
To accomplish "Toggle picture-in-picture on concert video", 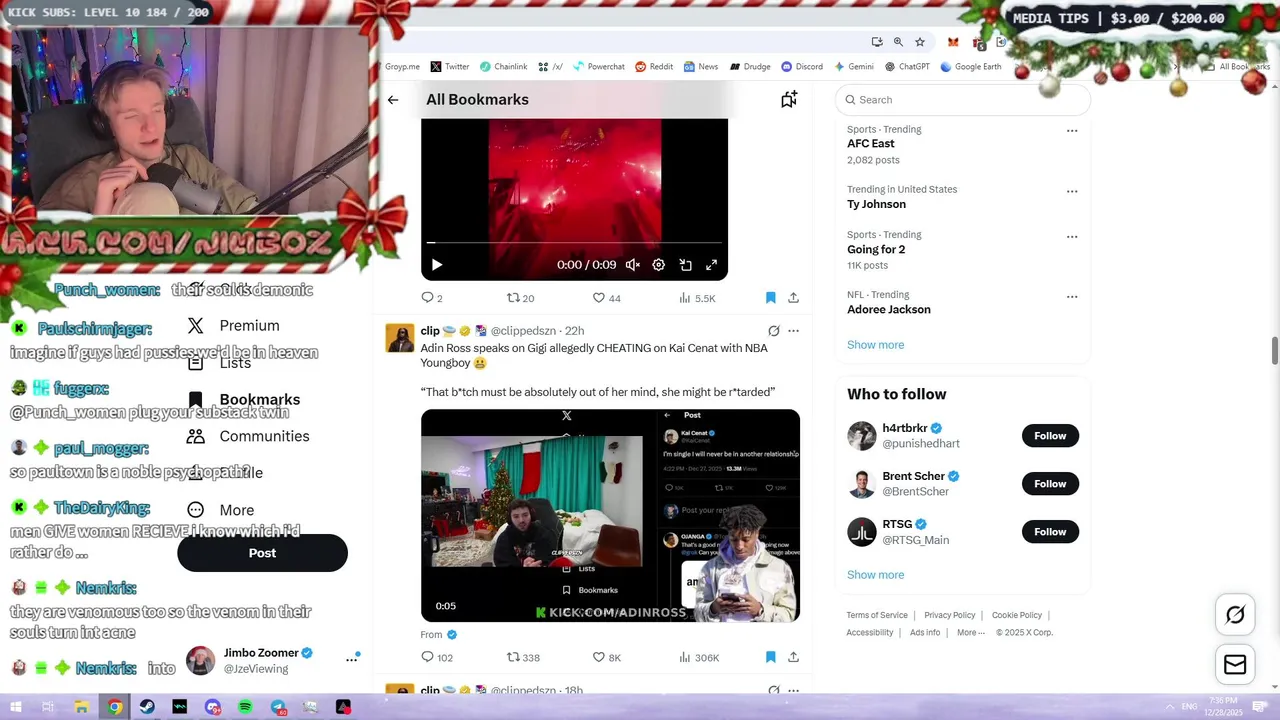I will click(685, 265).
